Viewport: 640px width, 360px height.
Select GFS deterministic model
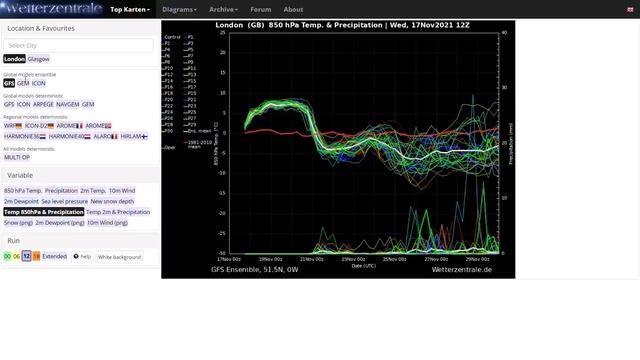click(9, 104)
